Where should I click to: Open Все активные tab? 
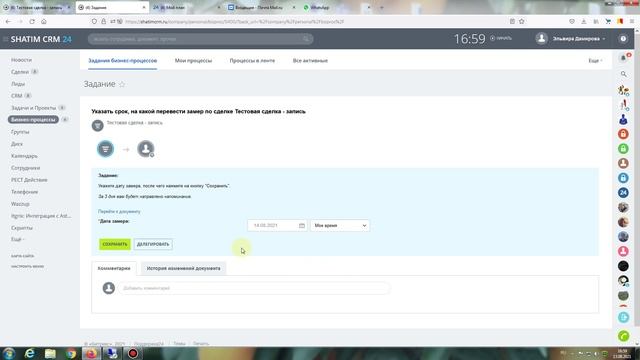(x=310, y=60)
